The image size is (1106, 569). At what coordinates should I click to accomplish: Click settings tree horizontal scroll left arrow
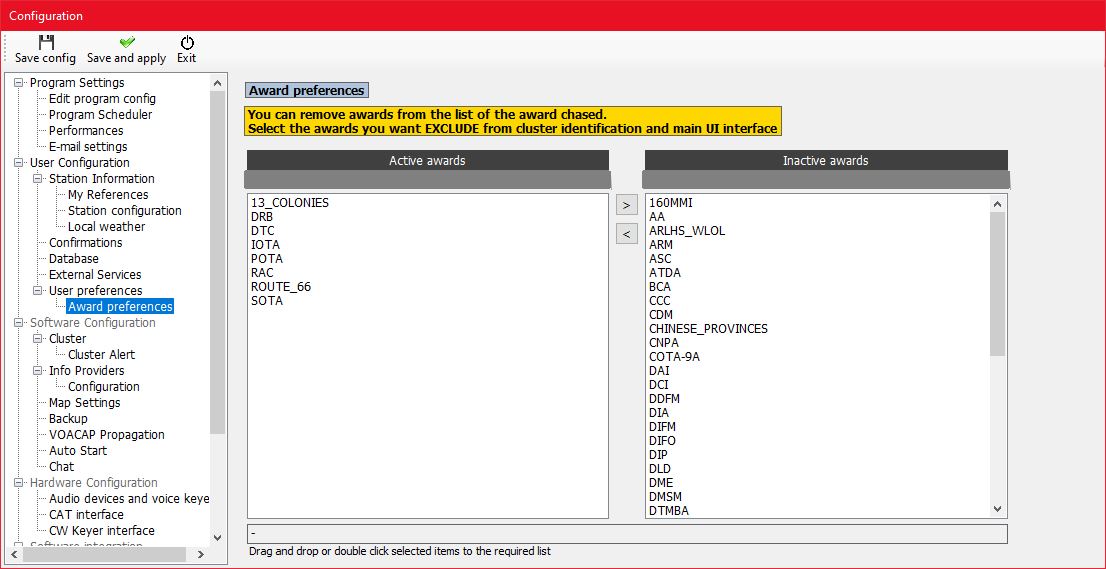pyautogui.click(x=15, y=556)
